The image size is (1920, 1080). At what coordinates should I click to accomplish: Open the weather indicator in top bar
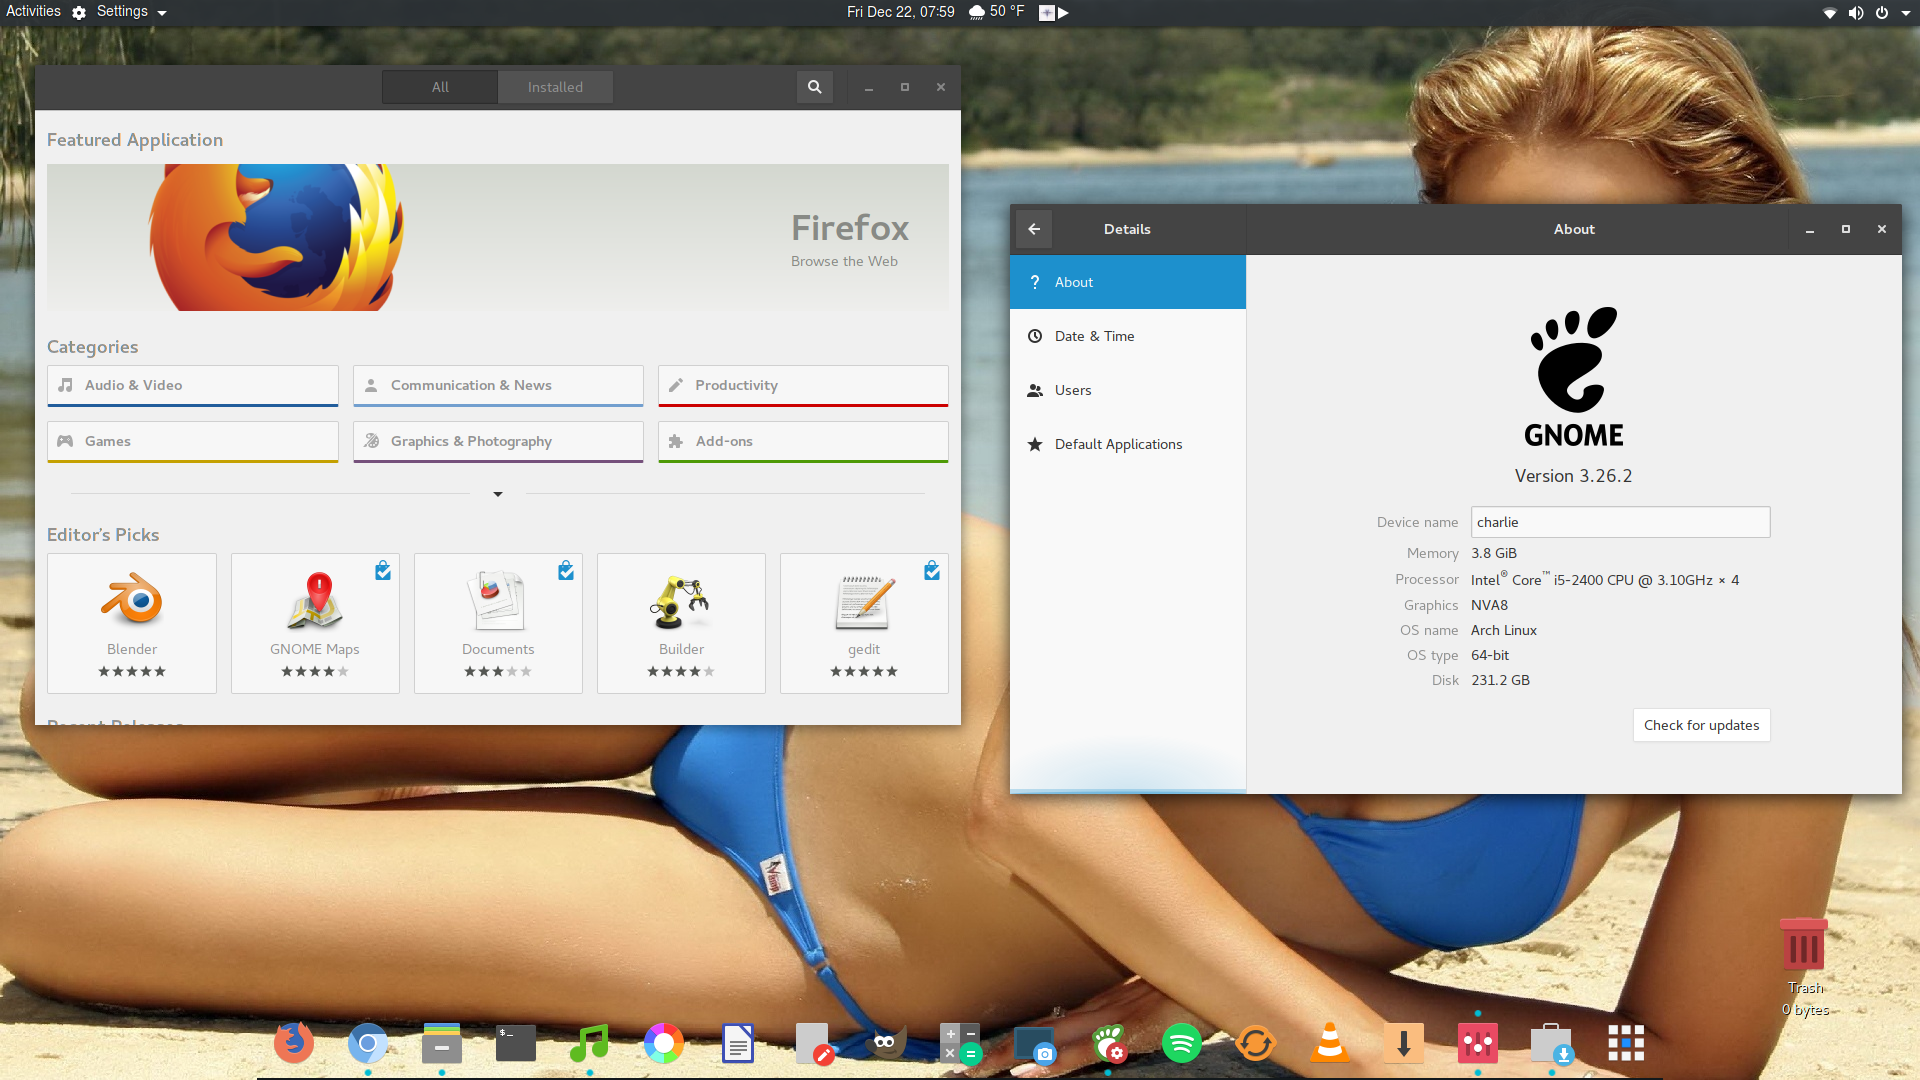coord(996,12)
